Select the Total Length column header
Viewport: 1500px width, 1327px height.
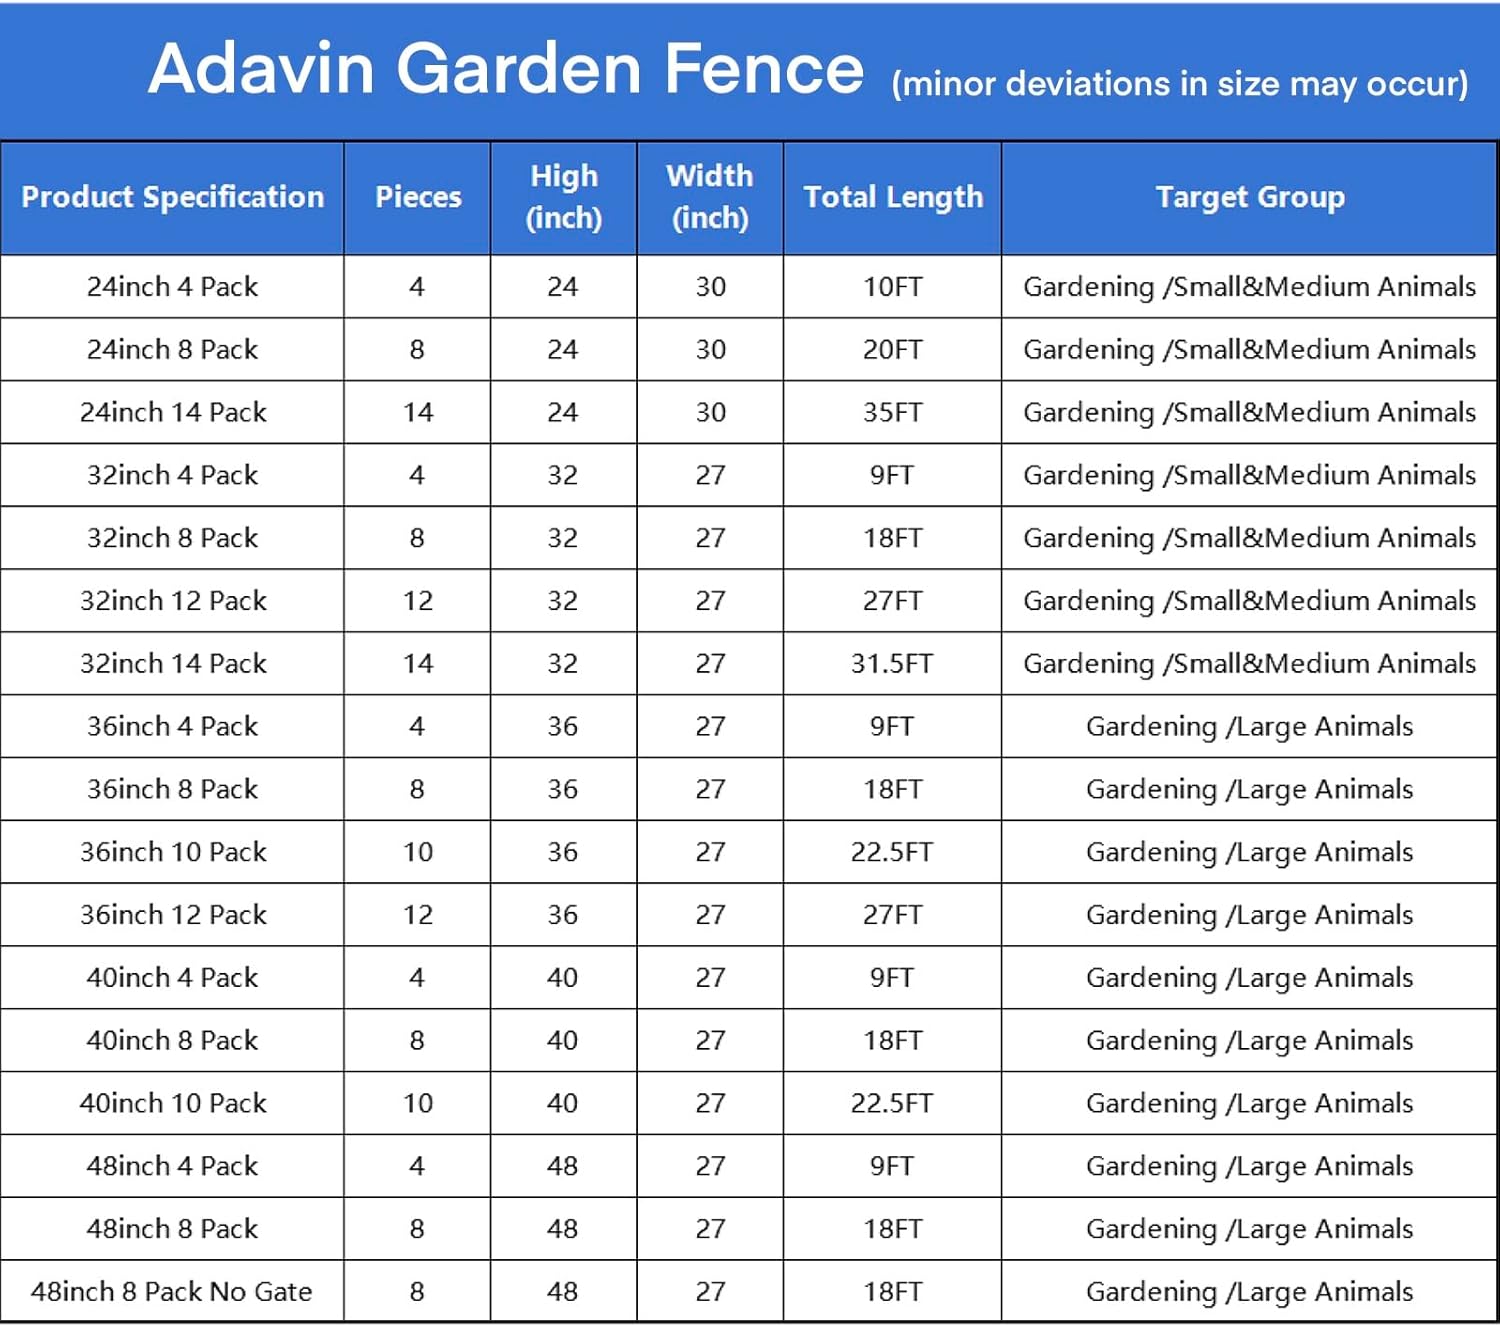point(892,197)
